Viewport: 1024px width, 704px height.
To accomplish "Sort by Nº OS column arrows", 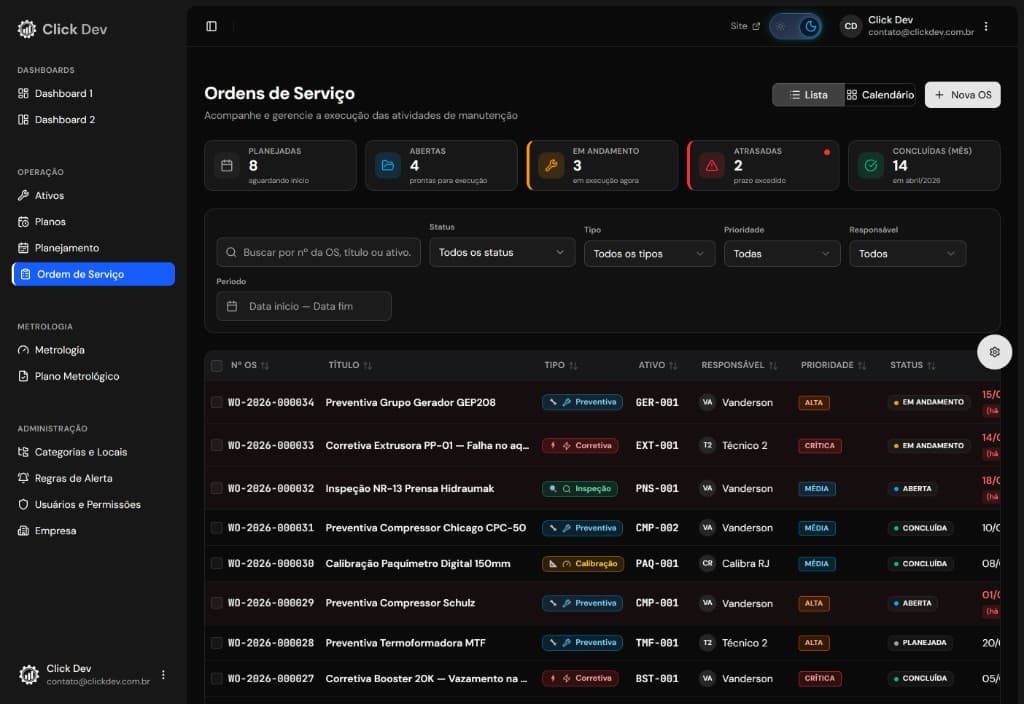I will click(x=264, y=366).
